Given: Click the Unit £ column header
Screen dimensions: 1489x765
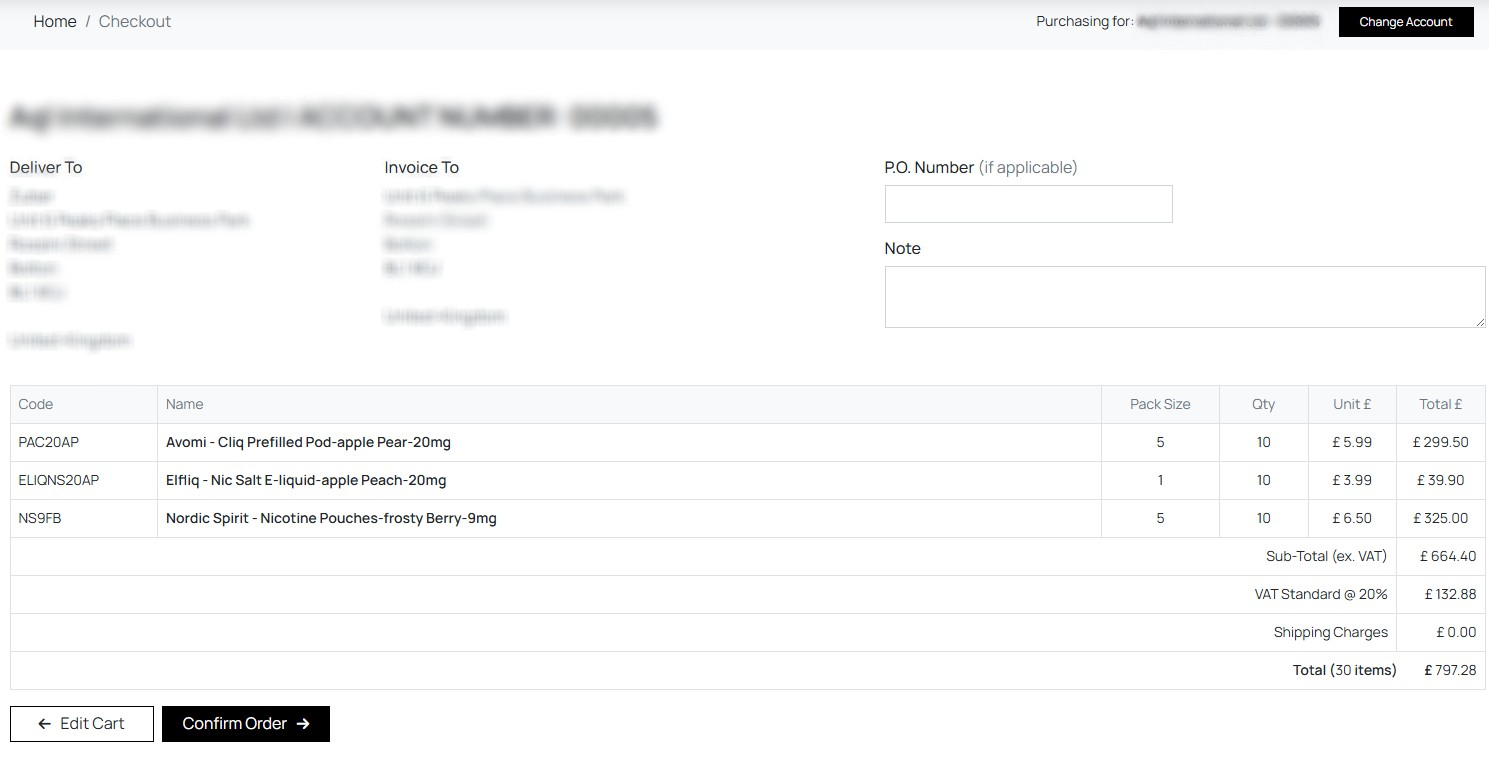Looking at the screenshot, I should (x=1352, y=404).
